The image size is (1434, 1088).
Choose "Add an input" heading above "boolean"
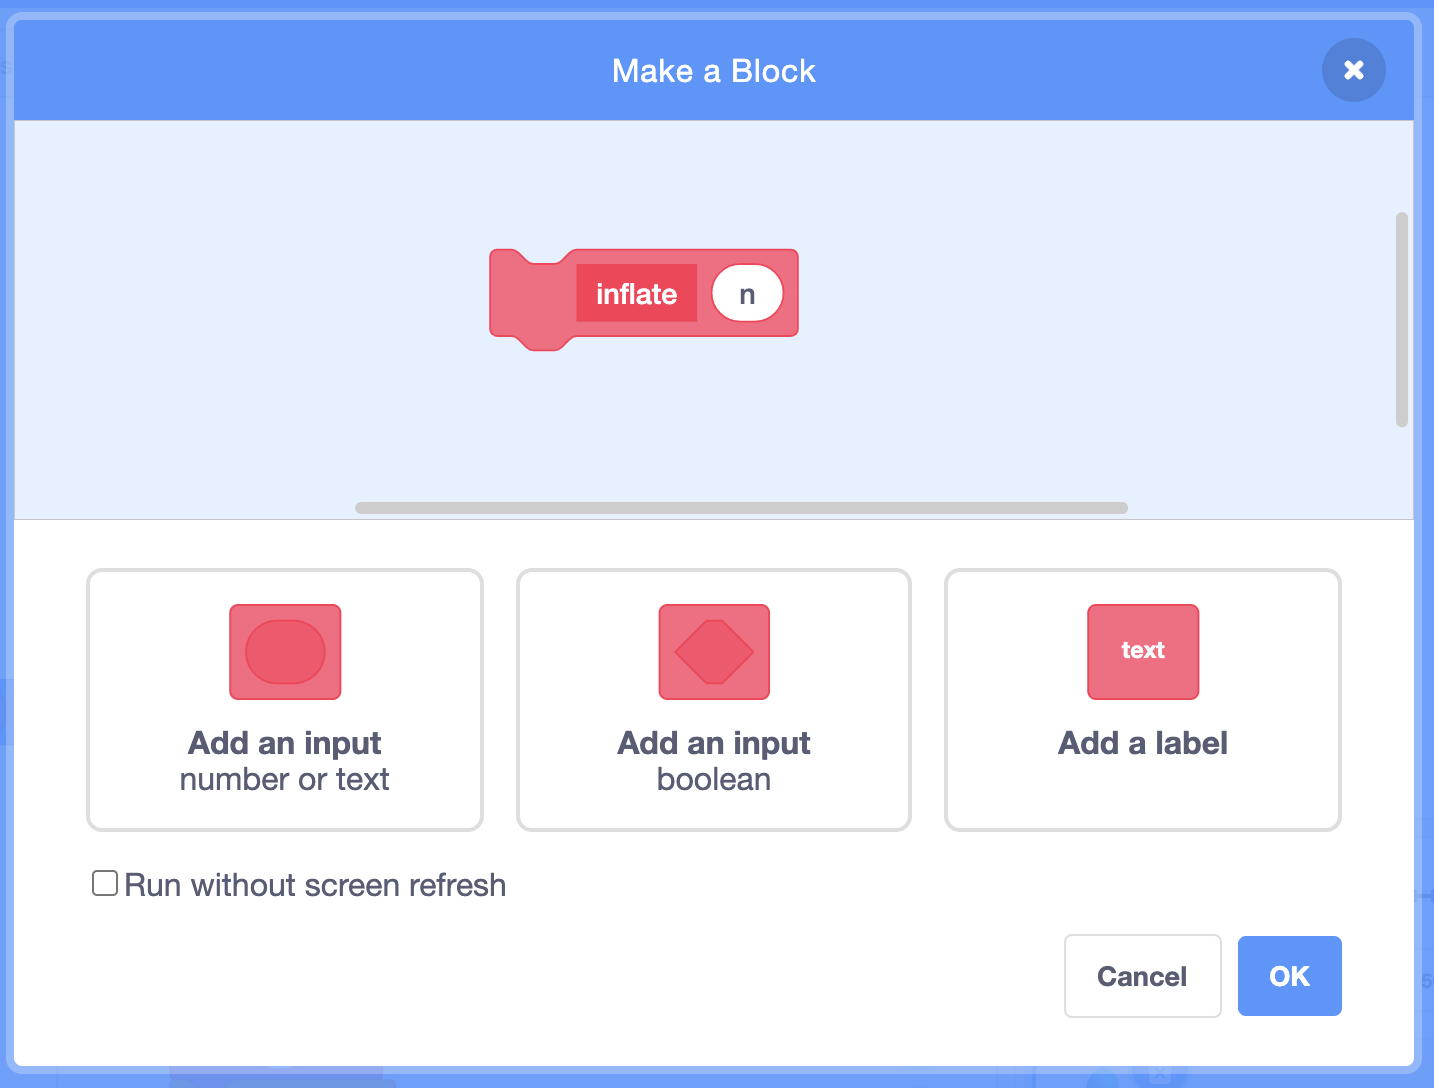coord(714,743)
